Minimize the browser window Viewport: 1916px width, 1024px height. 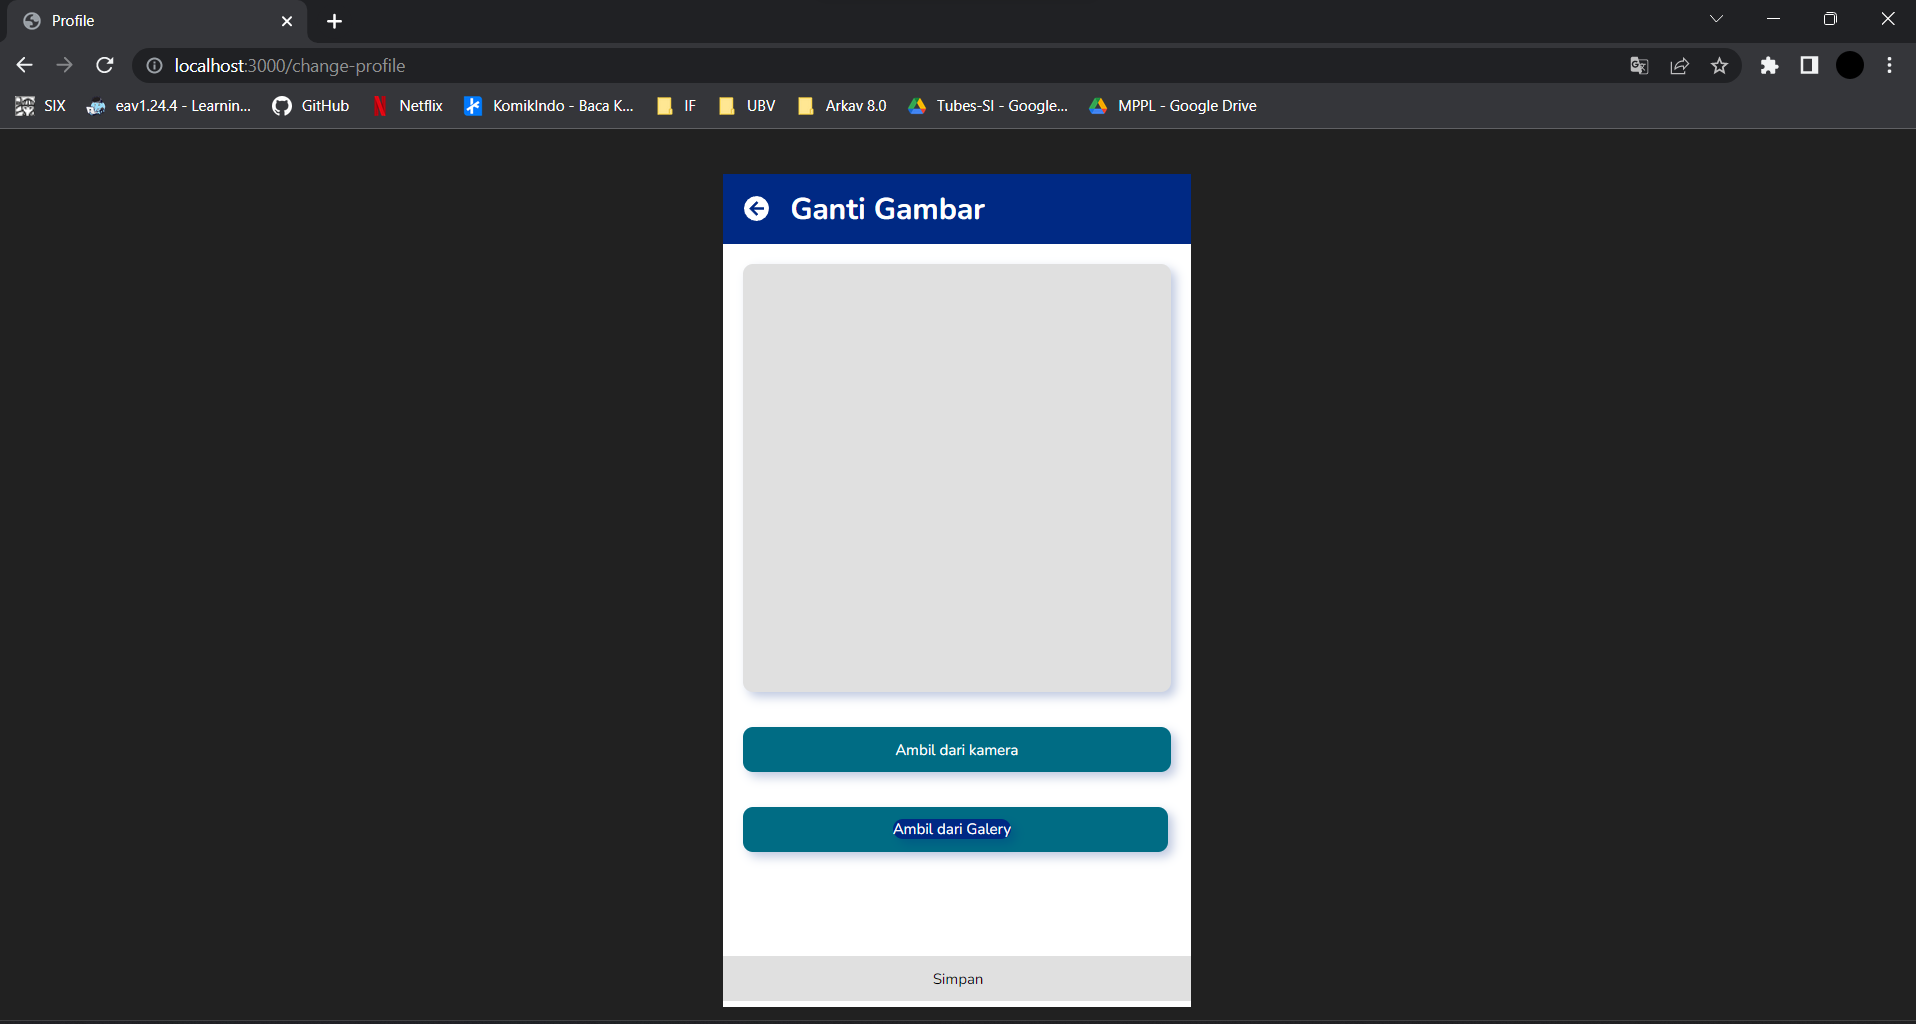(x=1773, y=19)
